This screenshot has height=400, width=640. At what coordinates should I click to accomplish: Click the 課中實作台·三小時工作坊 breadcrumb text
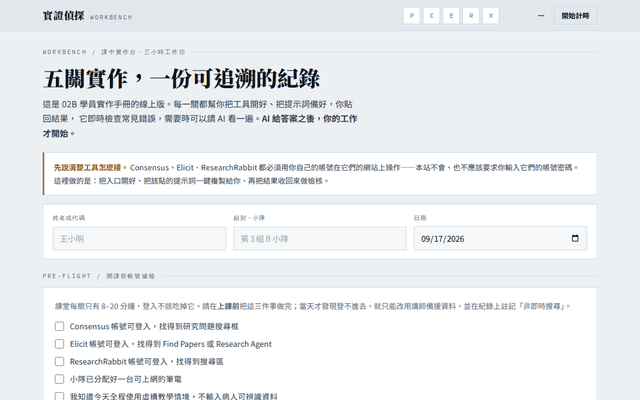click(x=143, y=52)
